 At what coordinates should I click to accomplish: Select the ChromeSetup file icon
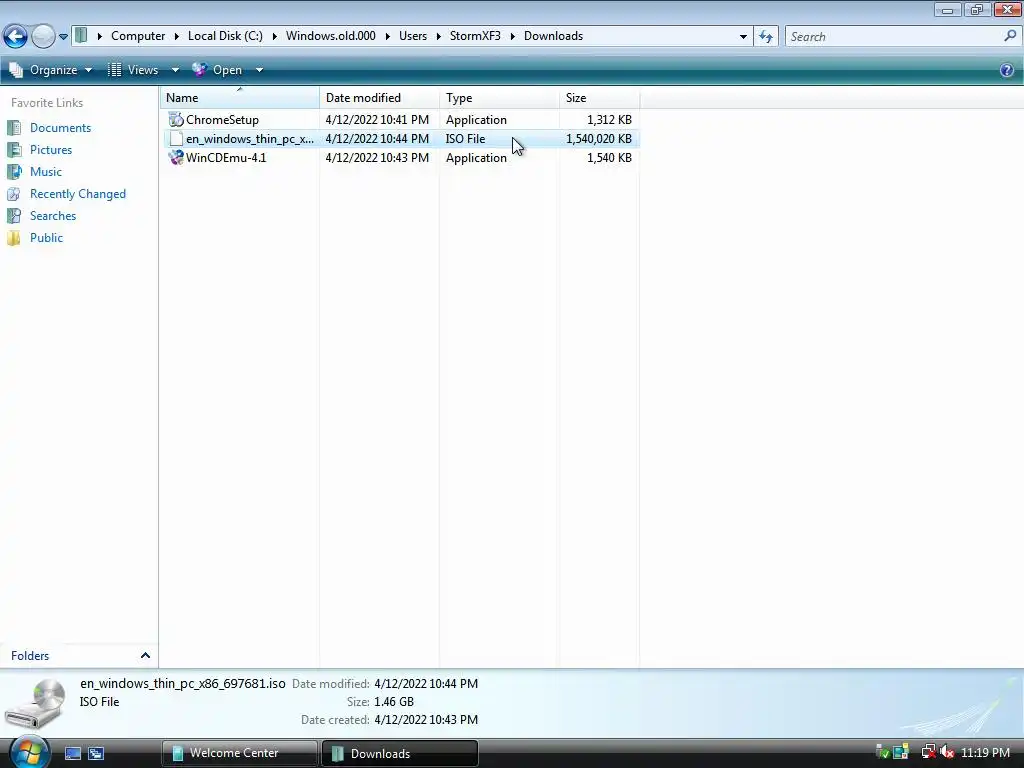click(176, 120)
